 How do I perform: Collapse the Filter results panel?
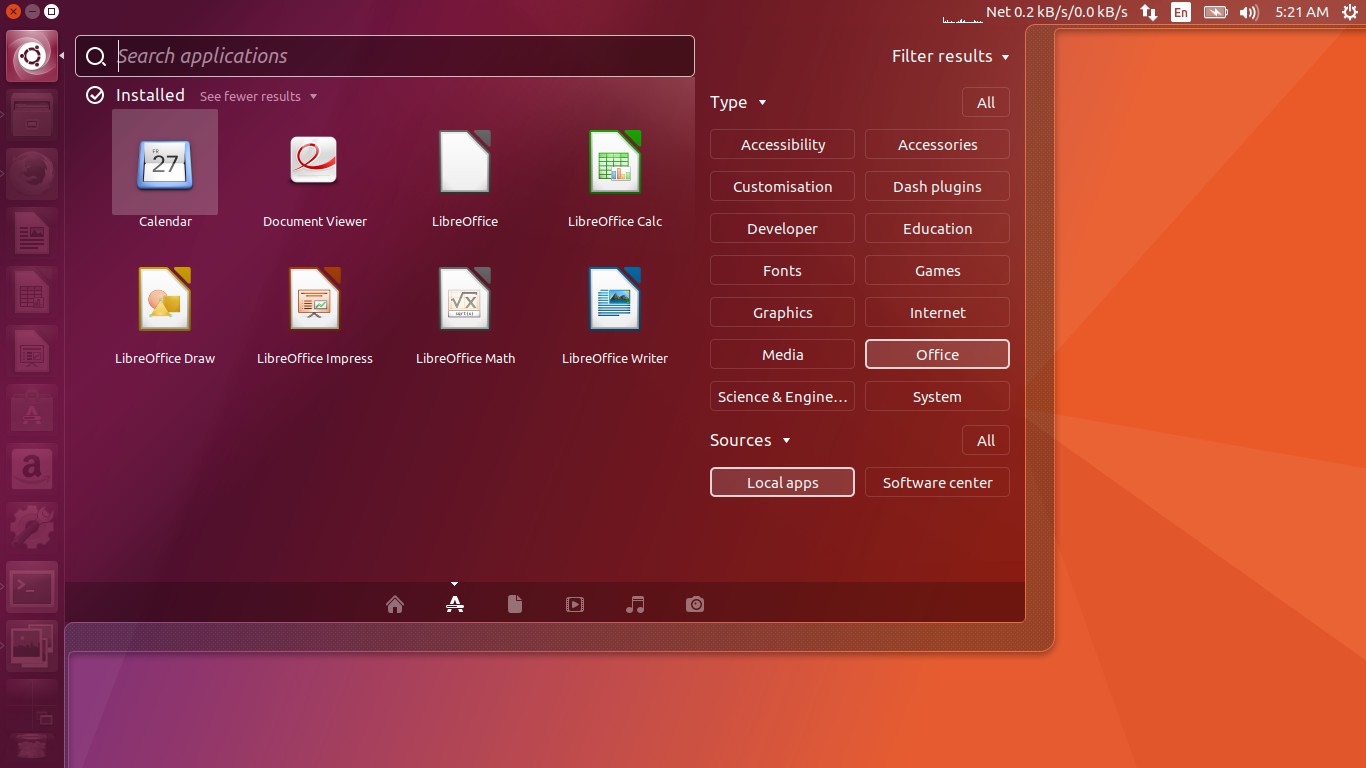(950, 56)
